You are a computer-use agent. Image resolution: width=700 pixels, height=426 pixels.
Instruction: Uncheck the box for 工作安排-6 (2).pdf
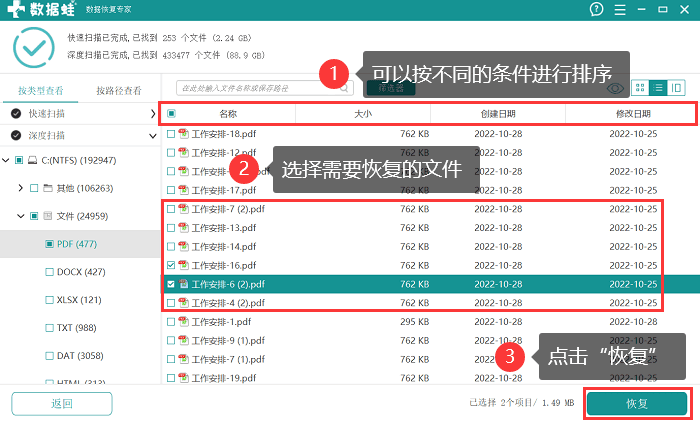pos(171,284)
